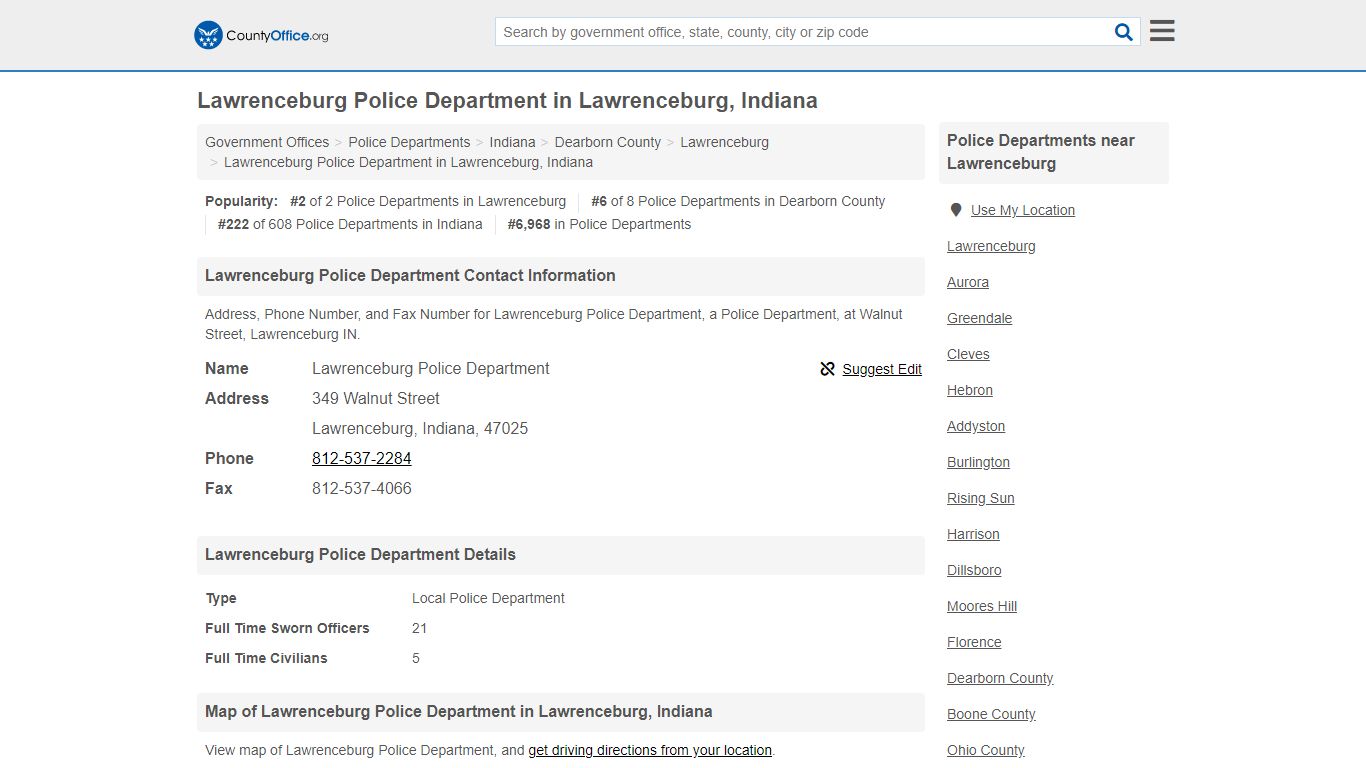Click Use My Location link

[1023, 210]
